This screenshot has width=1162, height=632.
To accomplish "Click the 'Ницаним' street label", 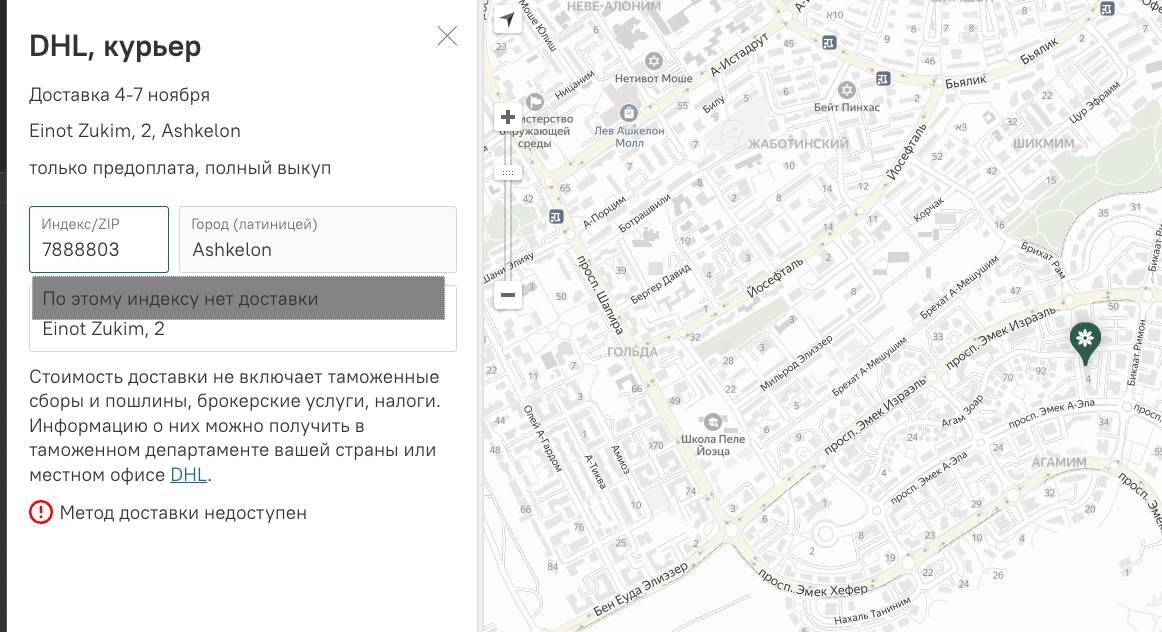I will pos(574,84).
